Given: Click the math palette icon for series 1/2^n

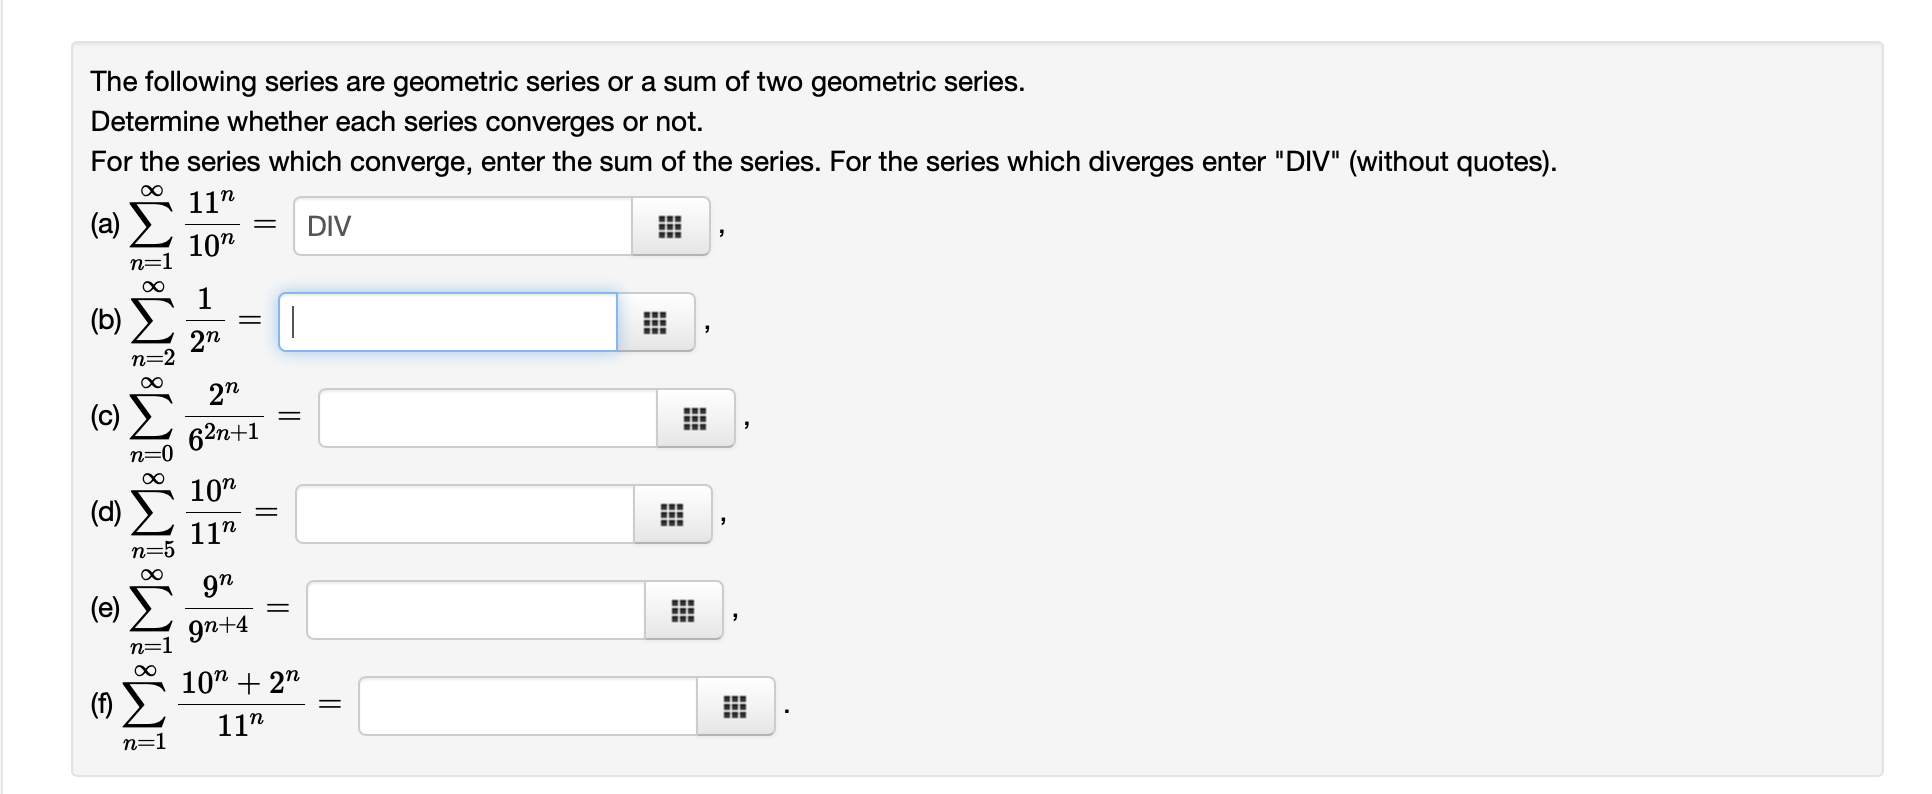Looking at the screenshot, I should (x=655, y=322).
